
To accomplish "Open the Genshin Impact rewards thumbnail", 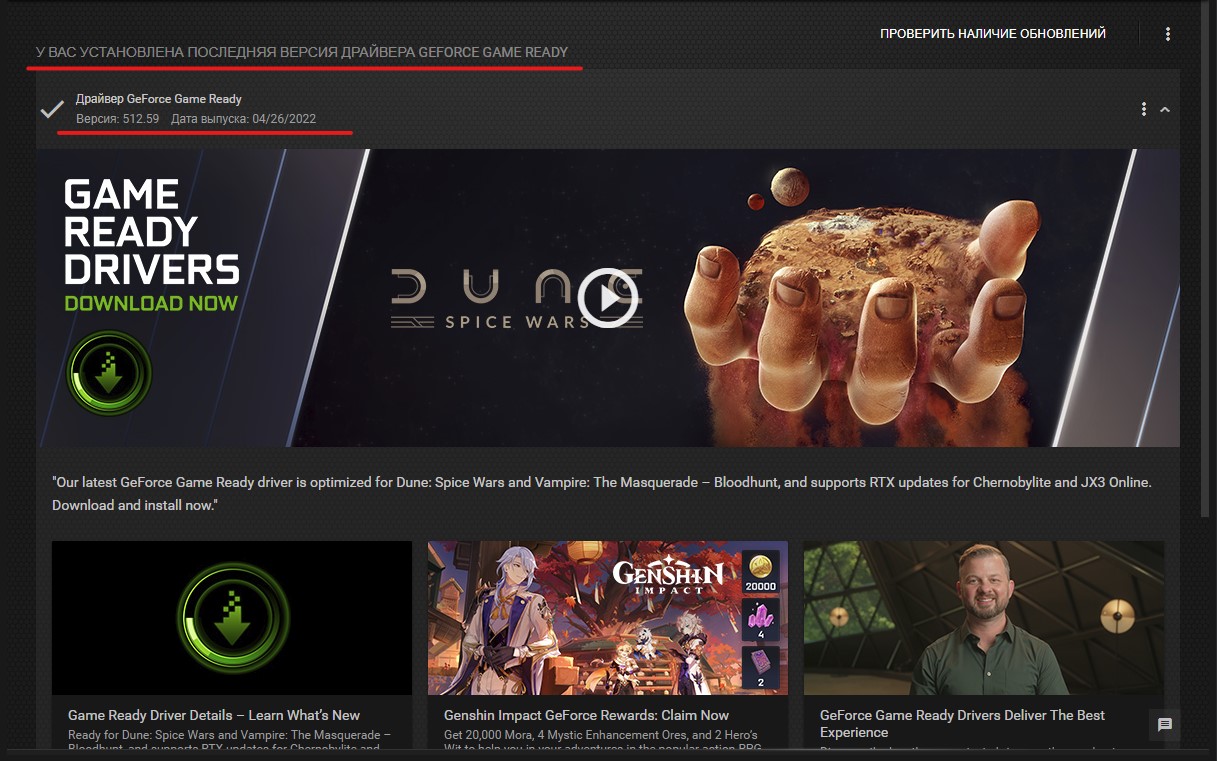I will (608, 618).
